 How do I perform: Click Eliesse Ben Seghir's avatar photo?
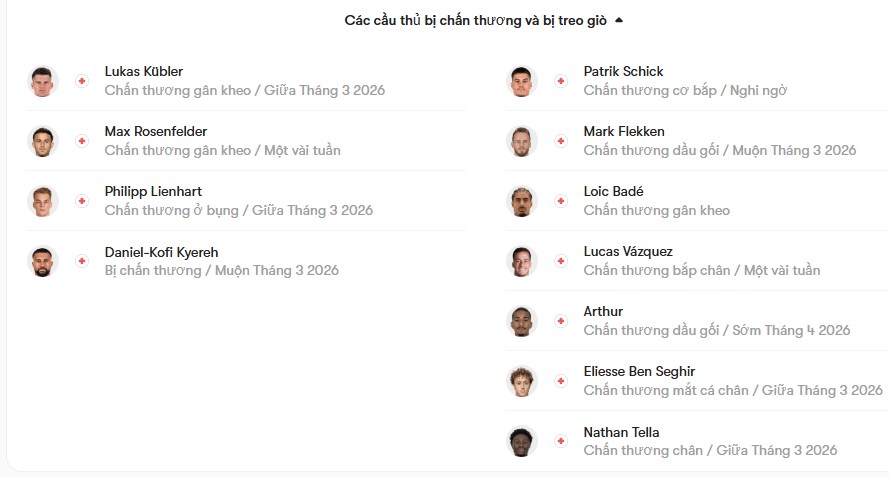point(522,381)
